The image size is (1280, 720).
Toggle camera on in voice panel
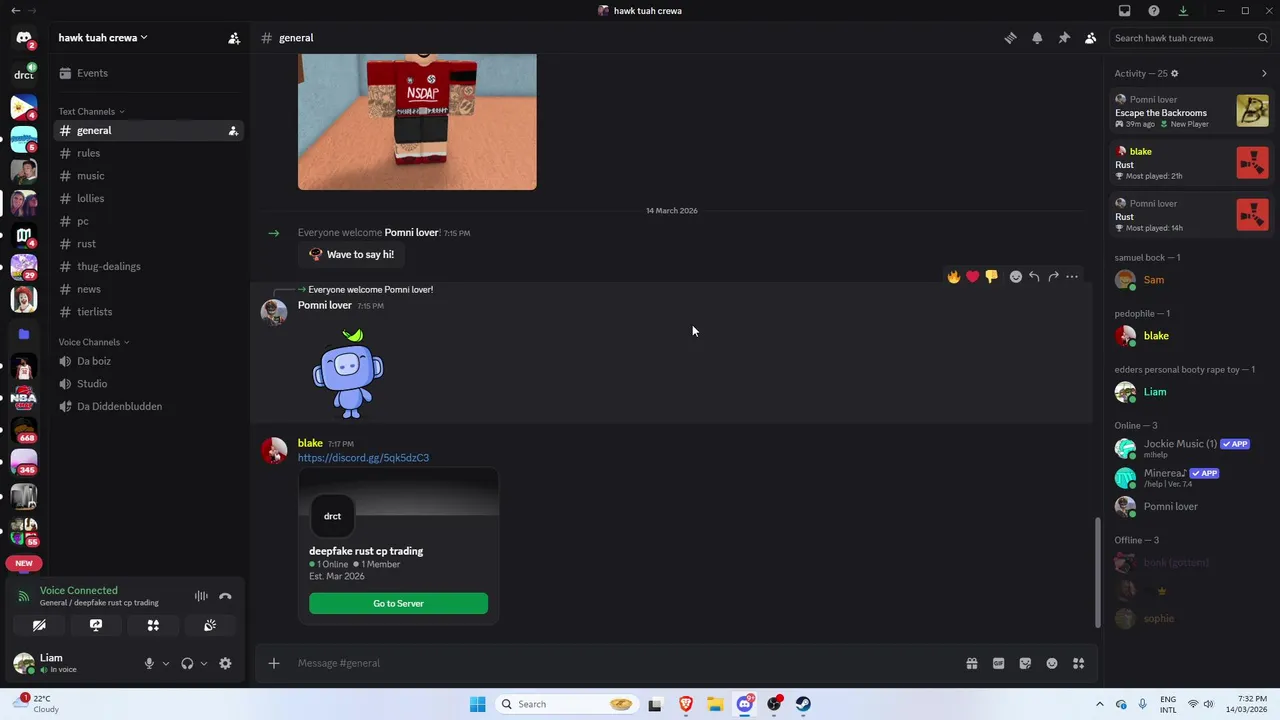tap(39, 625)
